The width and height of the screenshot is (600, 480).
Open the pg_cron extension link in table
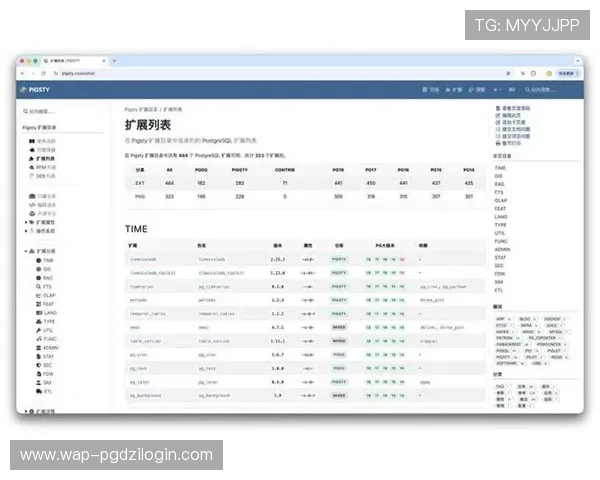138,355
